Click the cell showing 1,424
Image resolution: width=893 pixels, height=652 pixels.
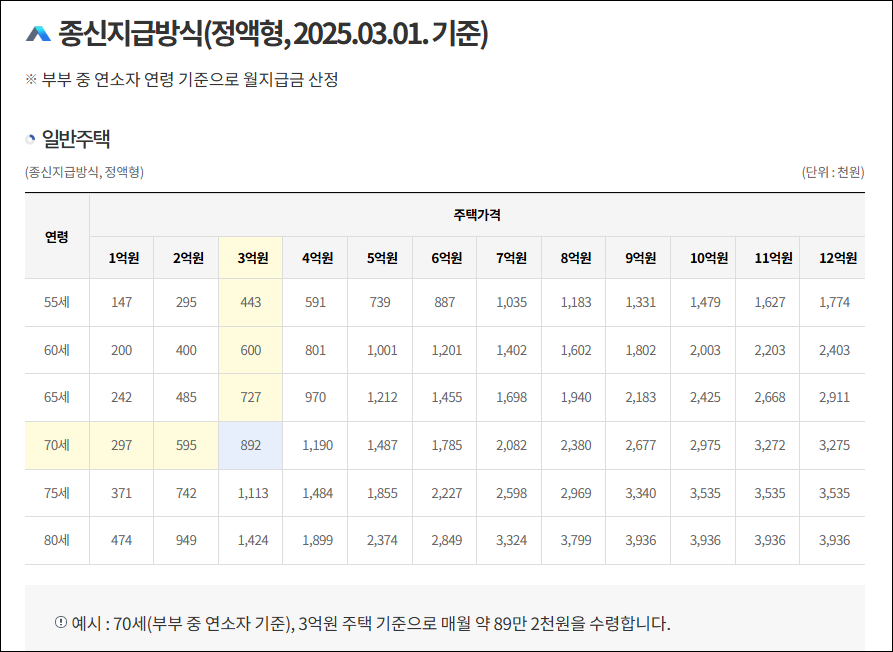[x=253, y=540]
